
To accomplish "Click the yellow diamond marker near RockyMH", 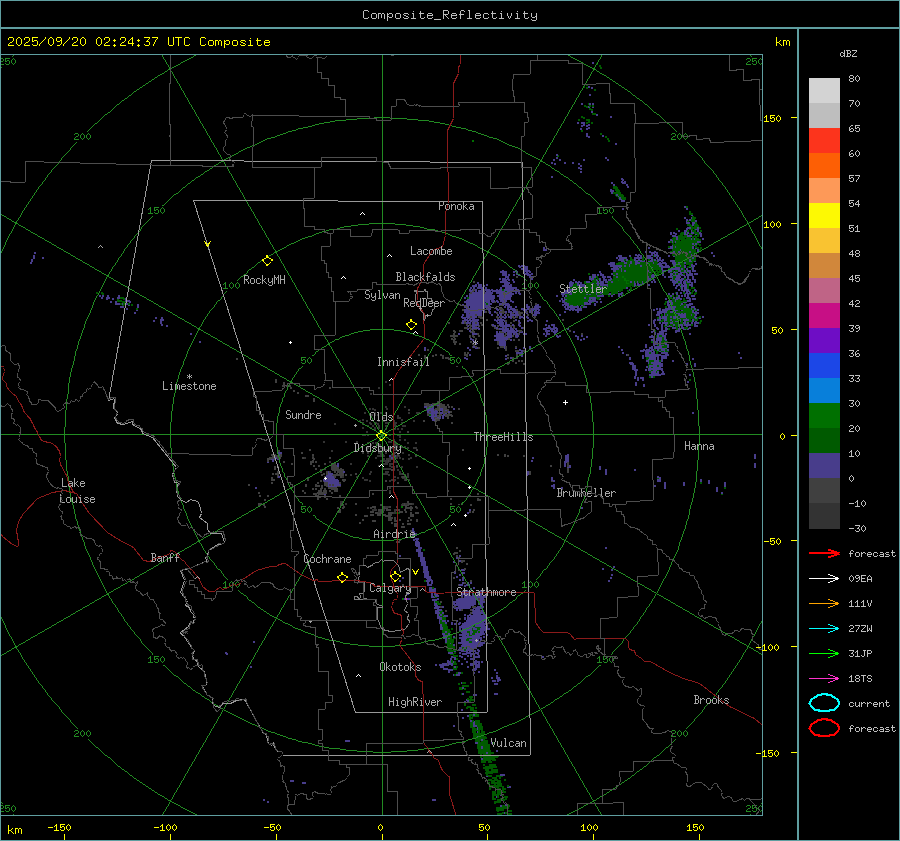I will (x=267, y=260).
